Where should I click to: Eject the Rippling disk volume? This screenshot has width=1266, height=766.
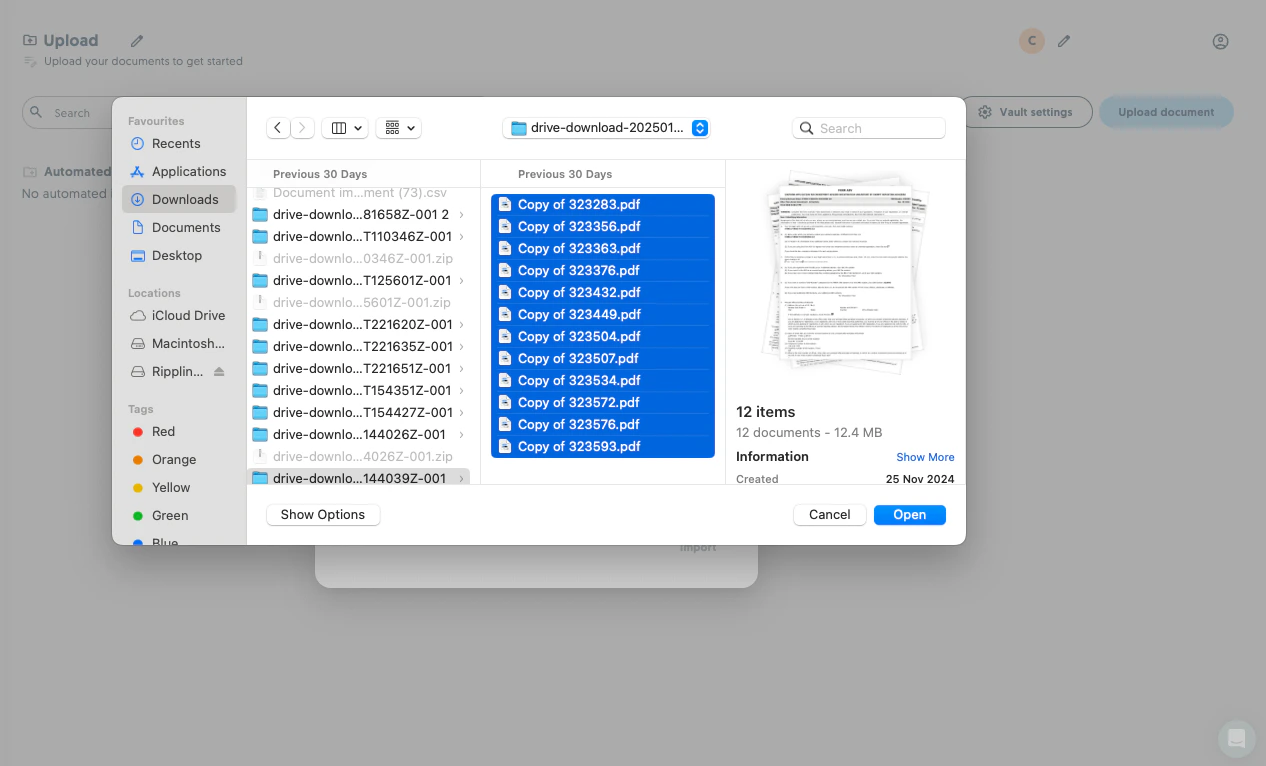tap(219, 371)
